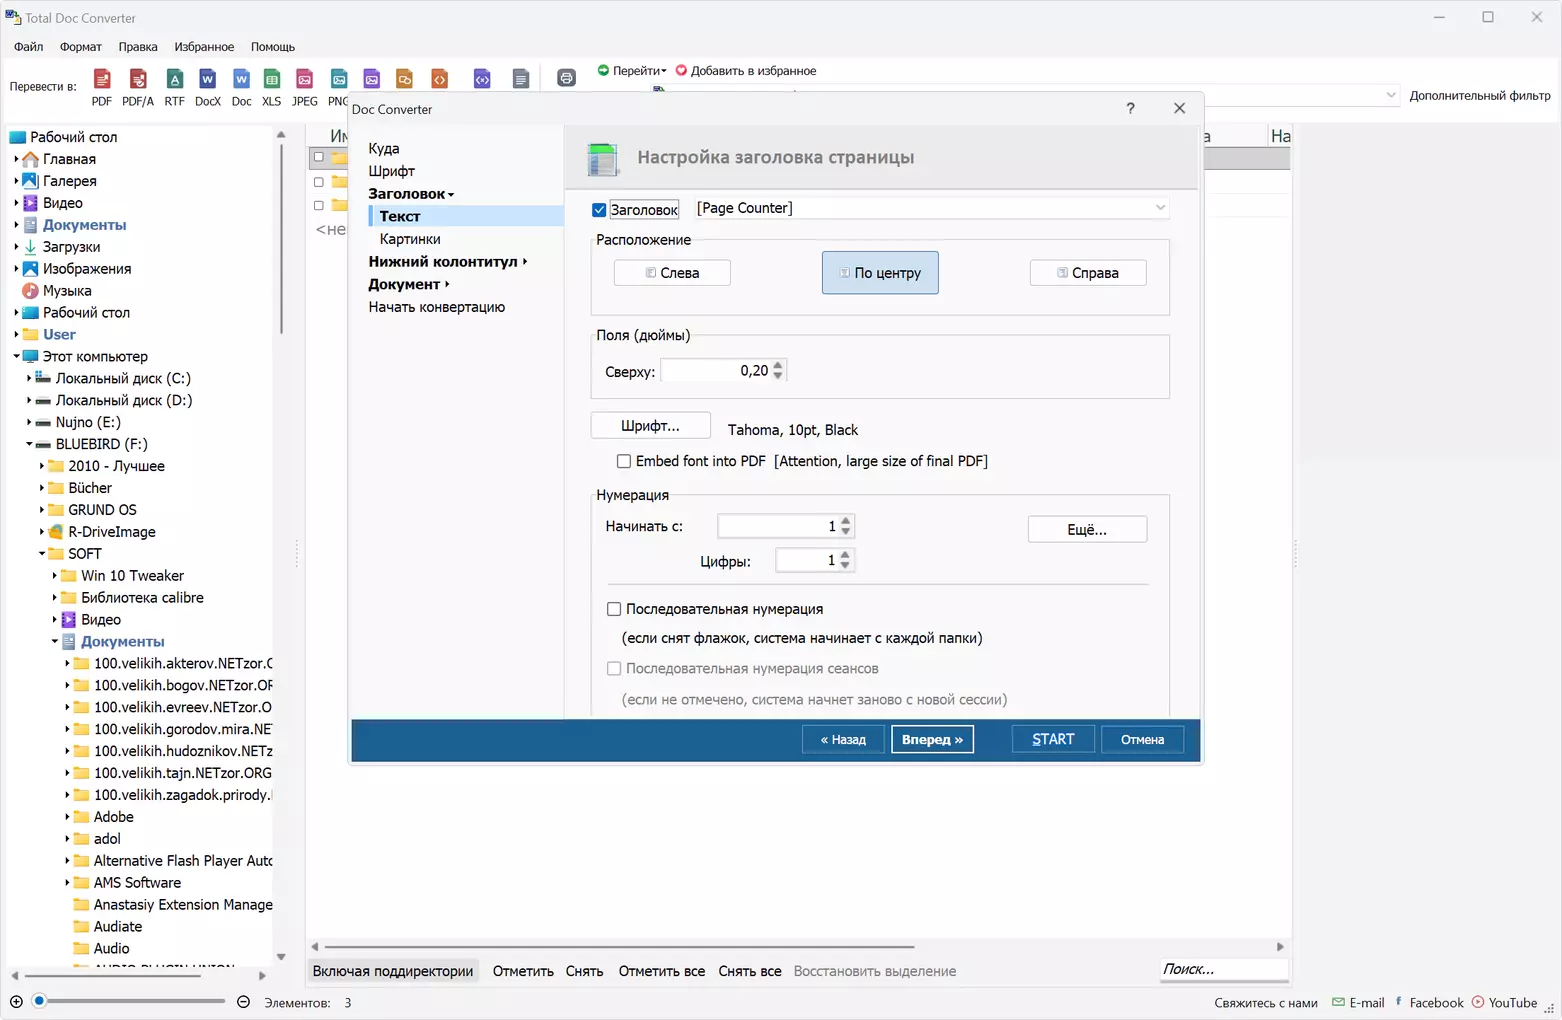Open the Помощь menu

point(273,47)
